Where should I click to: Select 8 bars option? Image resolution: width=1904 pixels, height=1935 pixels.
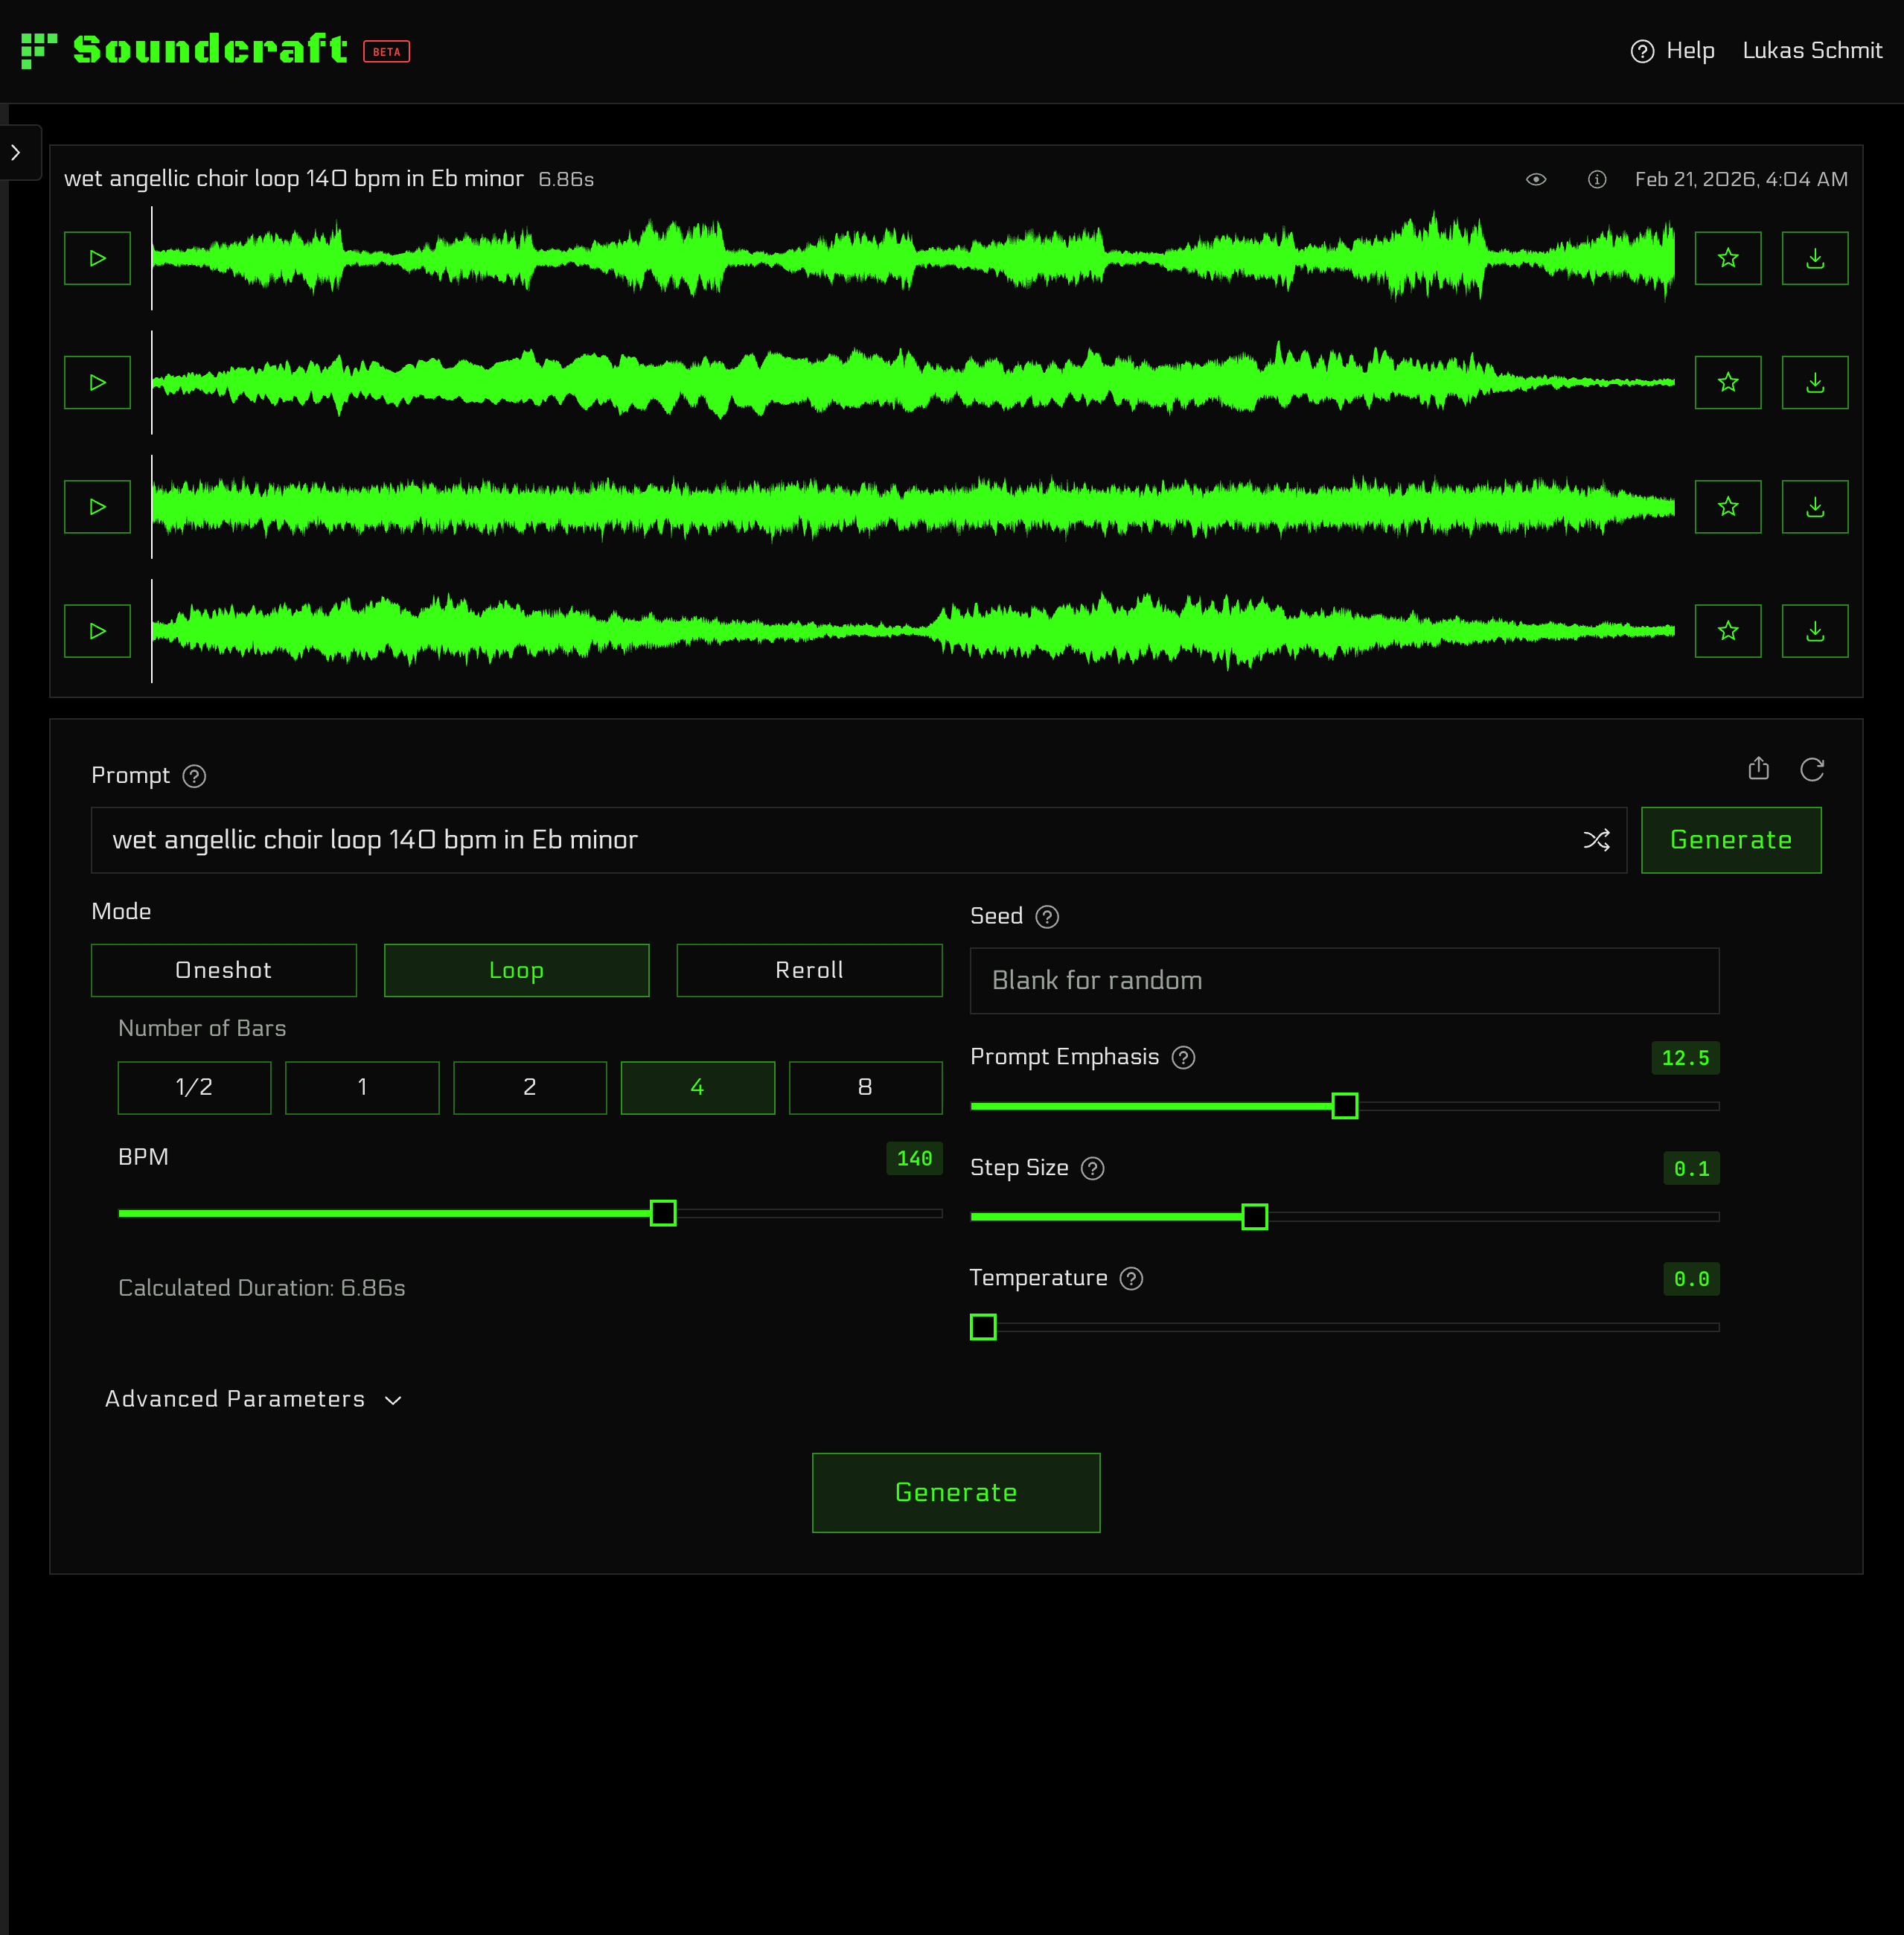(x=864, y=1087)
